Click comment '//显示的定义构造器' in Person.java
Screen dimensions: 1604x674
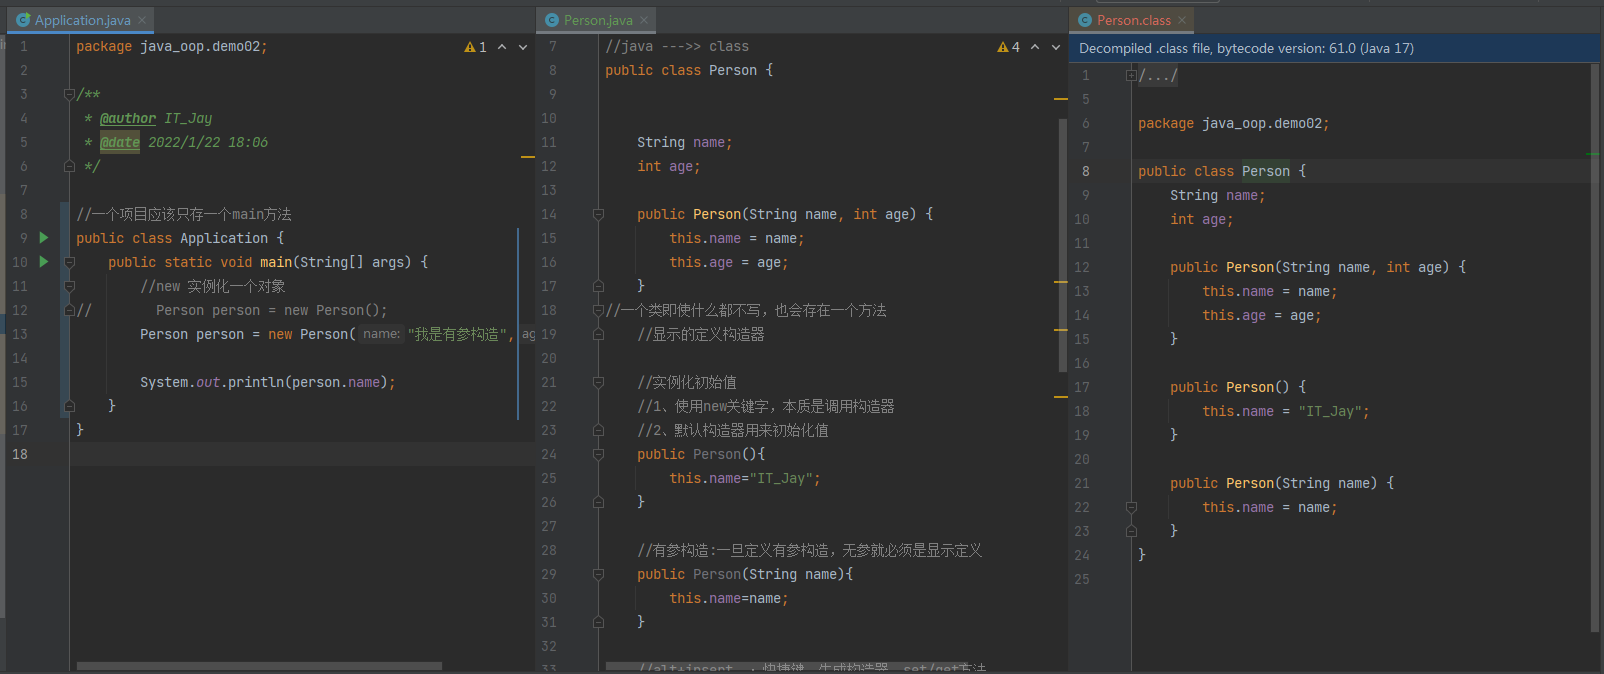tap(701, 334)
